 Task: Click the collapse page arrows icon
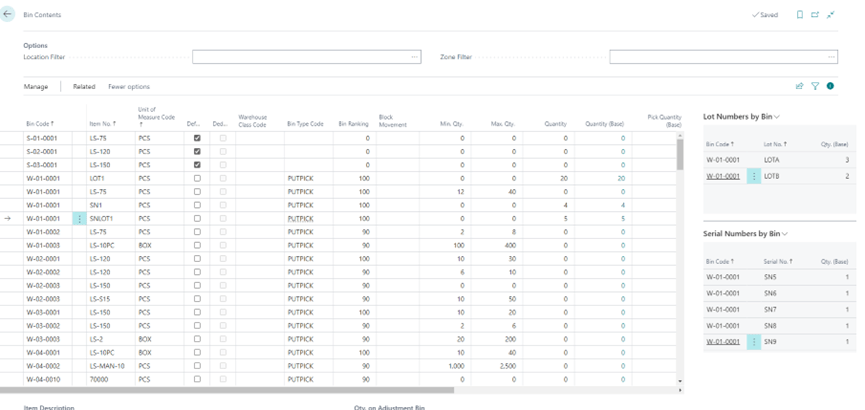tap(831, 15)
